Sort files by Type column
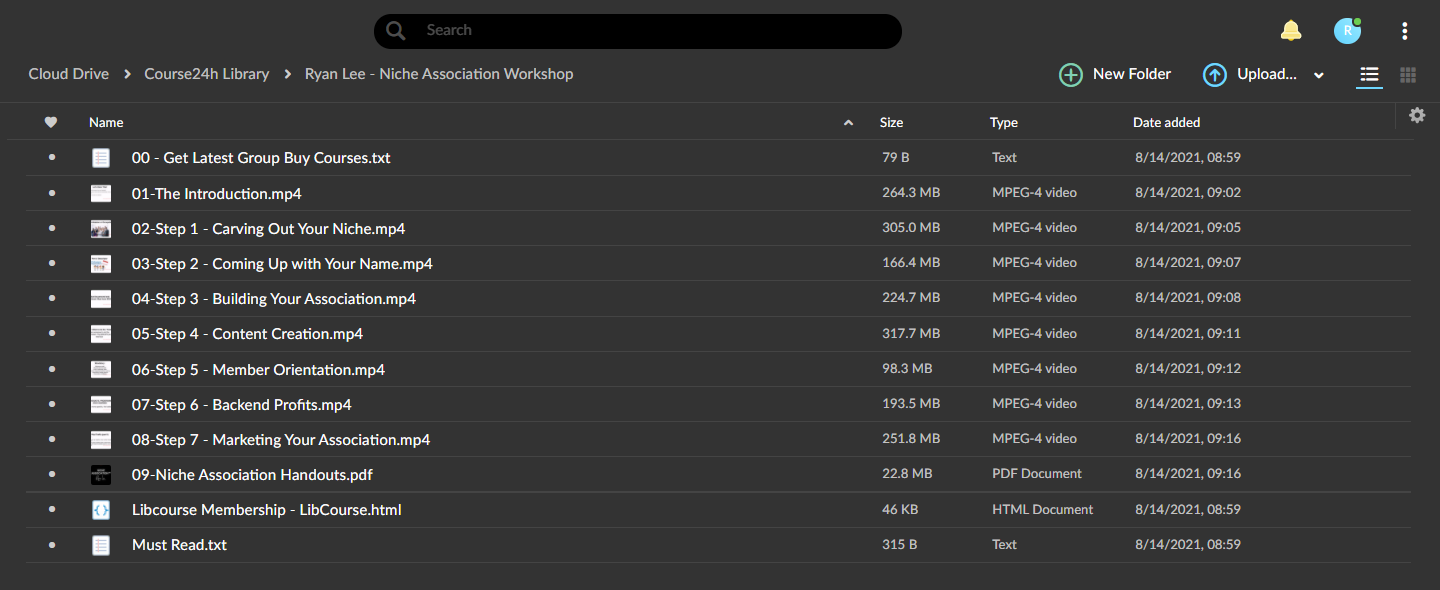1440x590 pixels. (x=1004, y=122)
